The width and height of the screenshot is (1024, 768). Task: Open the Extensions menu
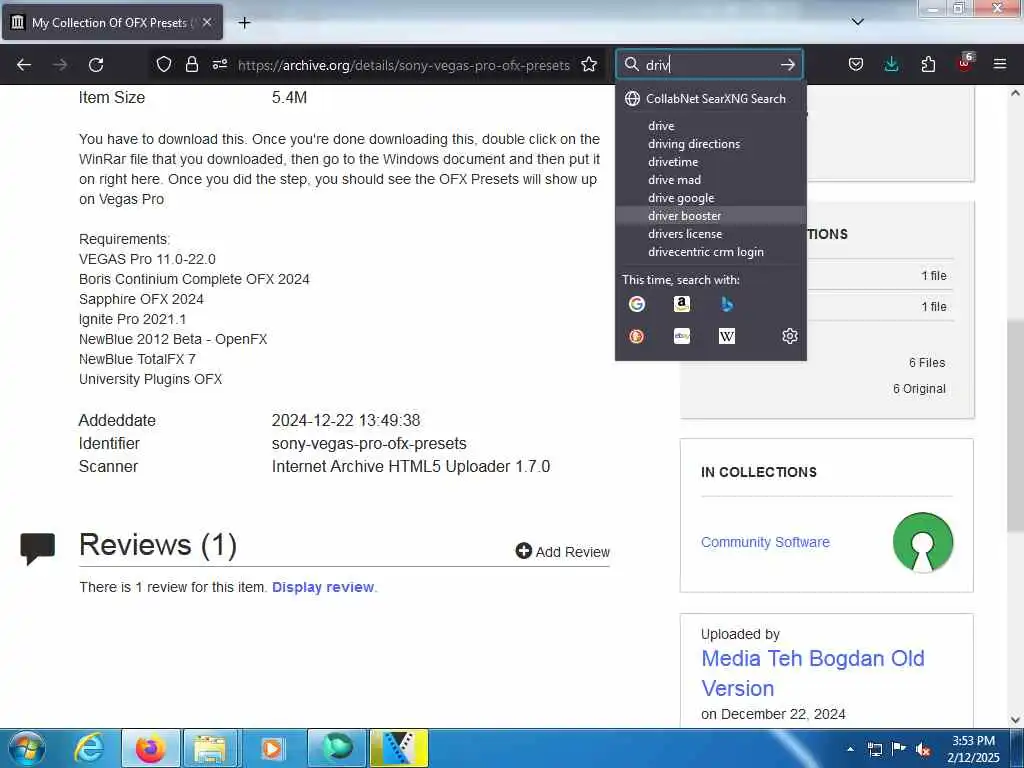[928, 65]
